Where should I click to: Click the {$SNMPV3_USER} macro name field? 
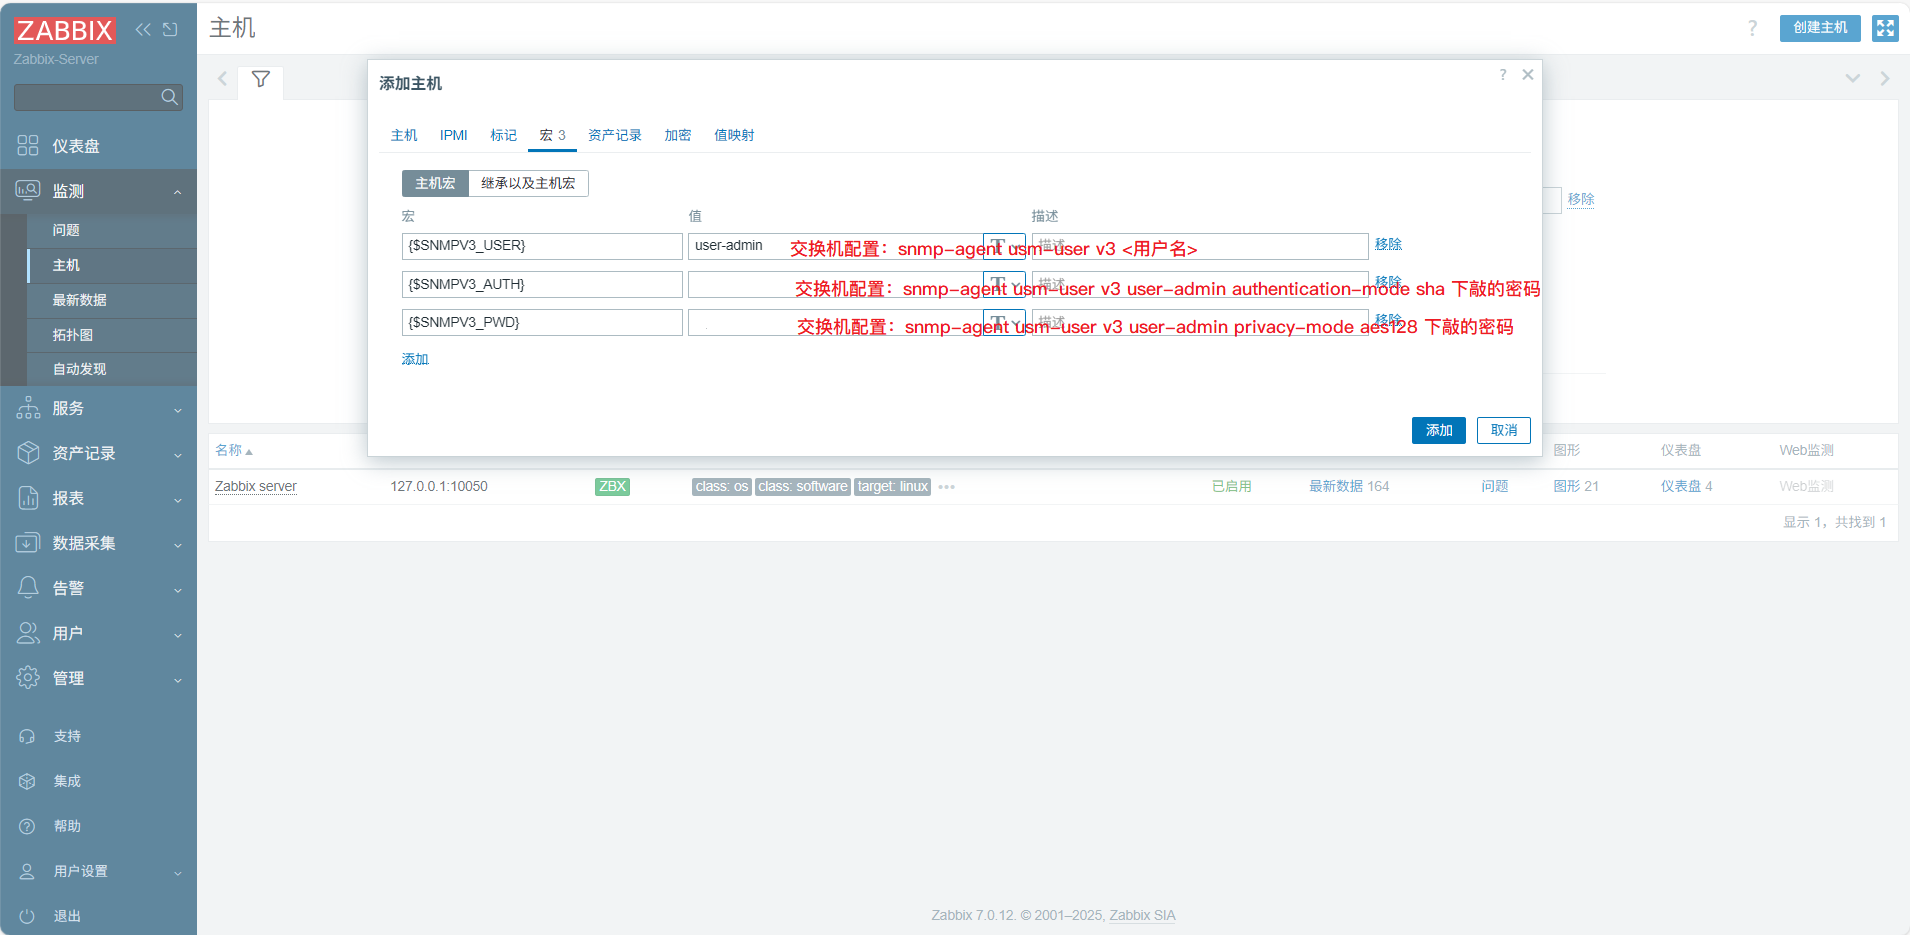click(x=542, y=246)
